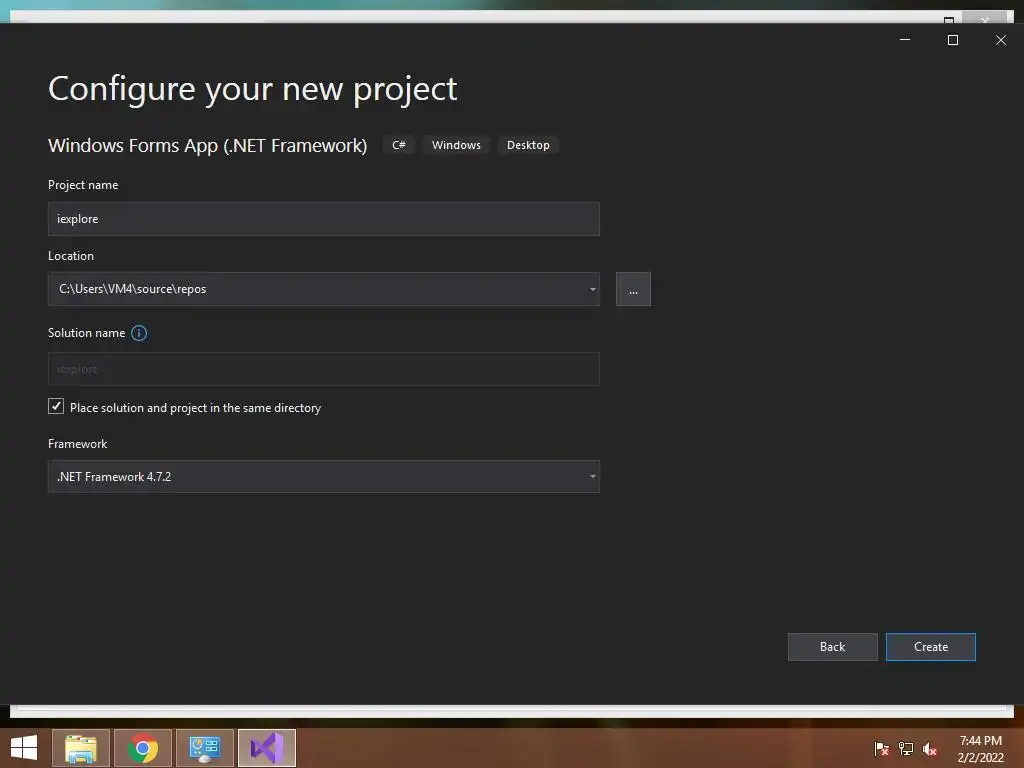Click the disabled Solution name field
The image size is (1024, 768).
coord(324,369)
